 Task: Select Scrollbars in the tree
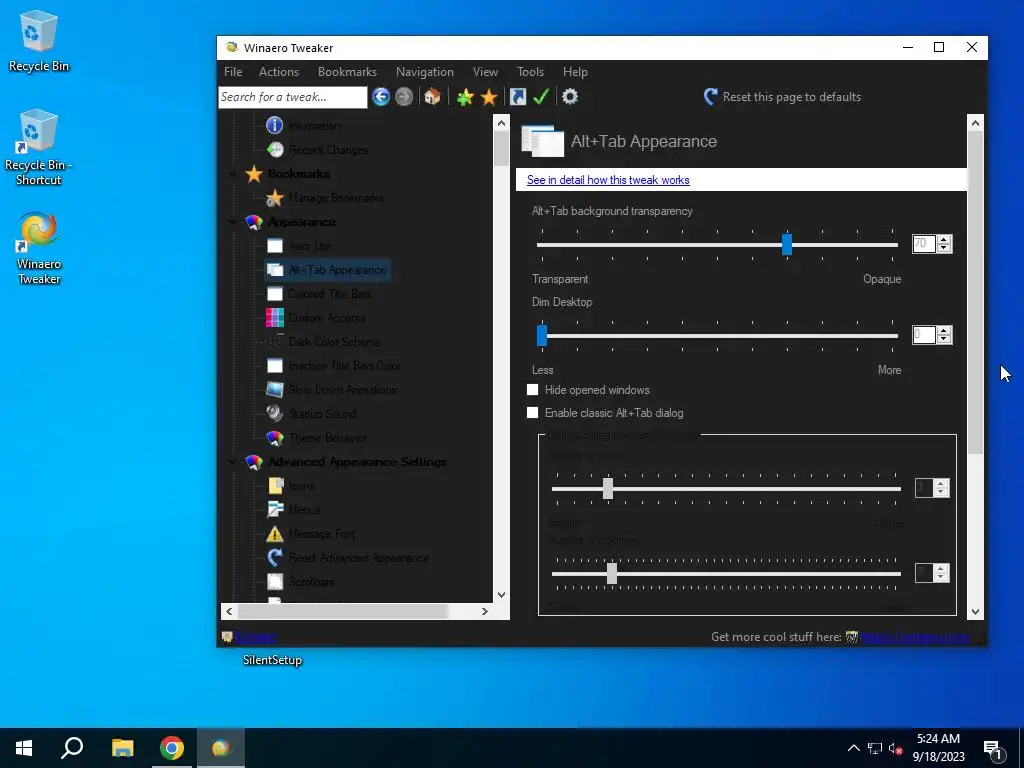coord(312,581)
